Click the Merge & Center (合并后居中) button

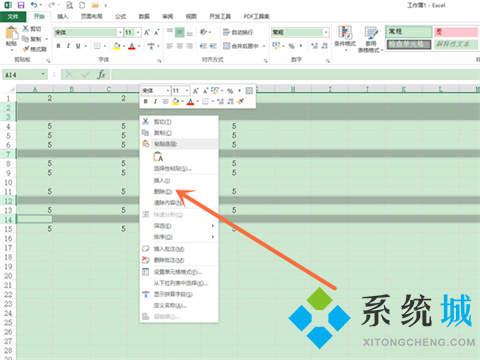(241, 46)
